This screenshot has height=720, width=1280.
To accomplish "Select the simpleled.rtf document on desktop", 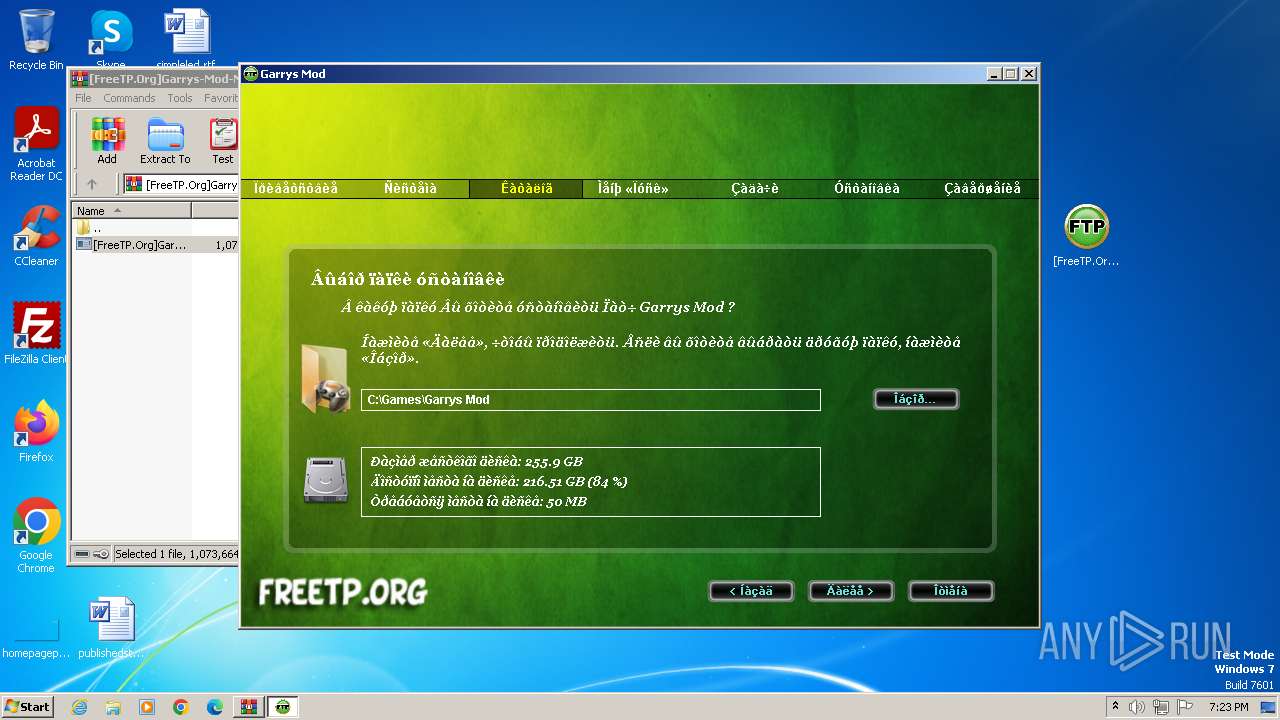I will click(186, 38).
